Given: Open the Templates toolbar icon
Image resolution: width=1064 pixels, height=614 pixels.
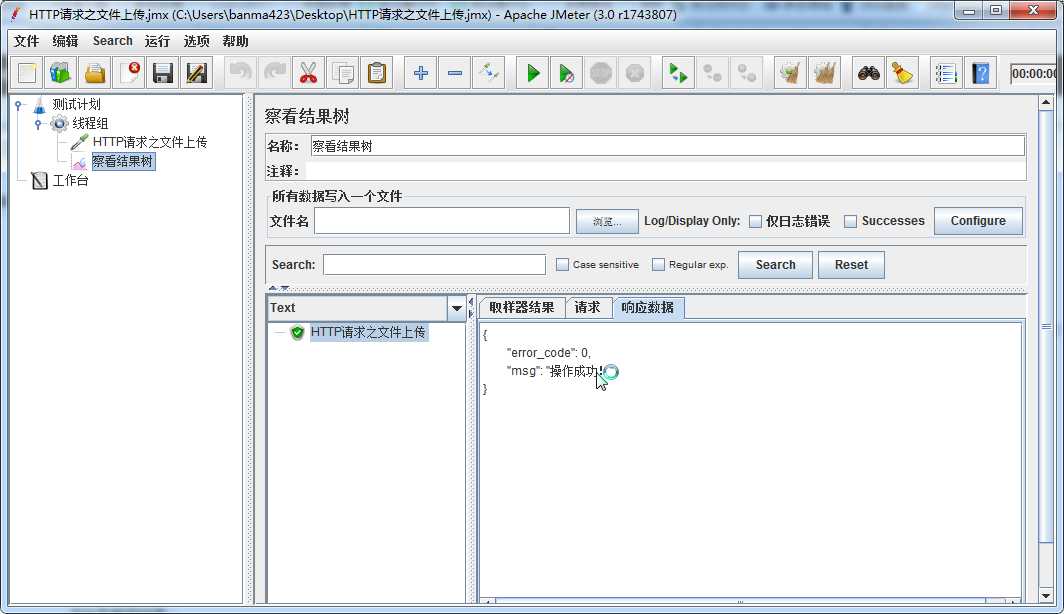Looking at the screenshot, I should 60,73.
